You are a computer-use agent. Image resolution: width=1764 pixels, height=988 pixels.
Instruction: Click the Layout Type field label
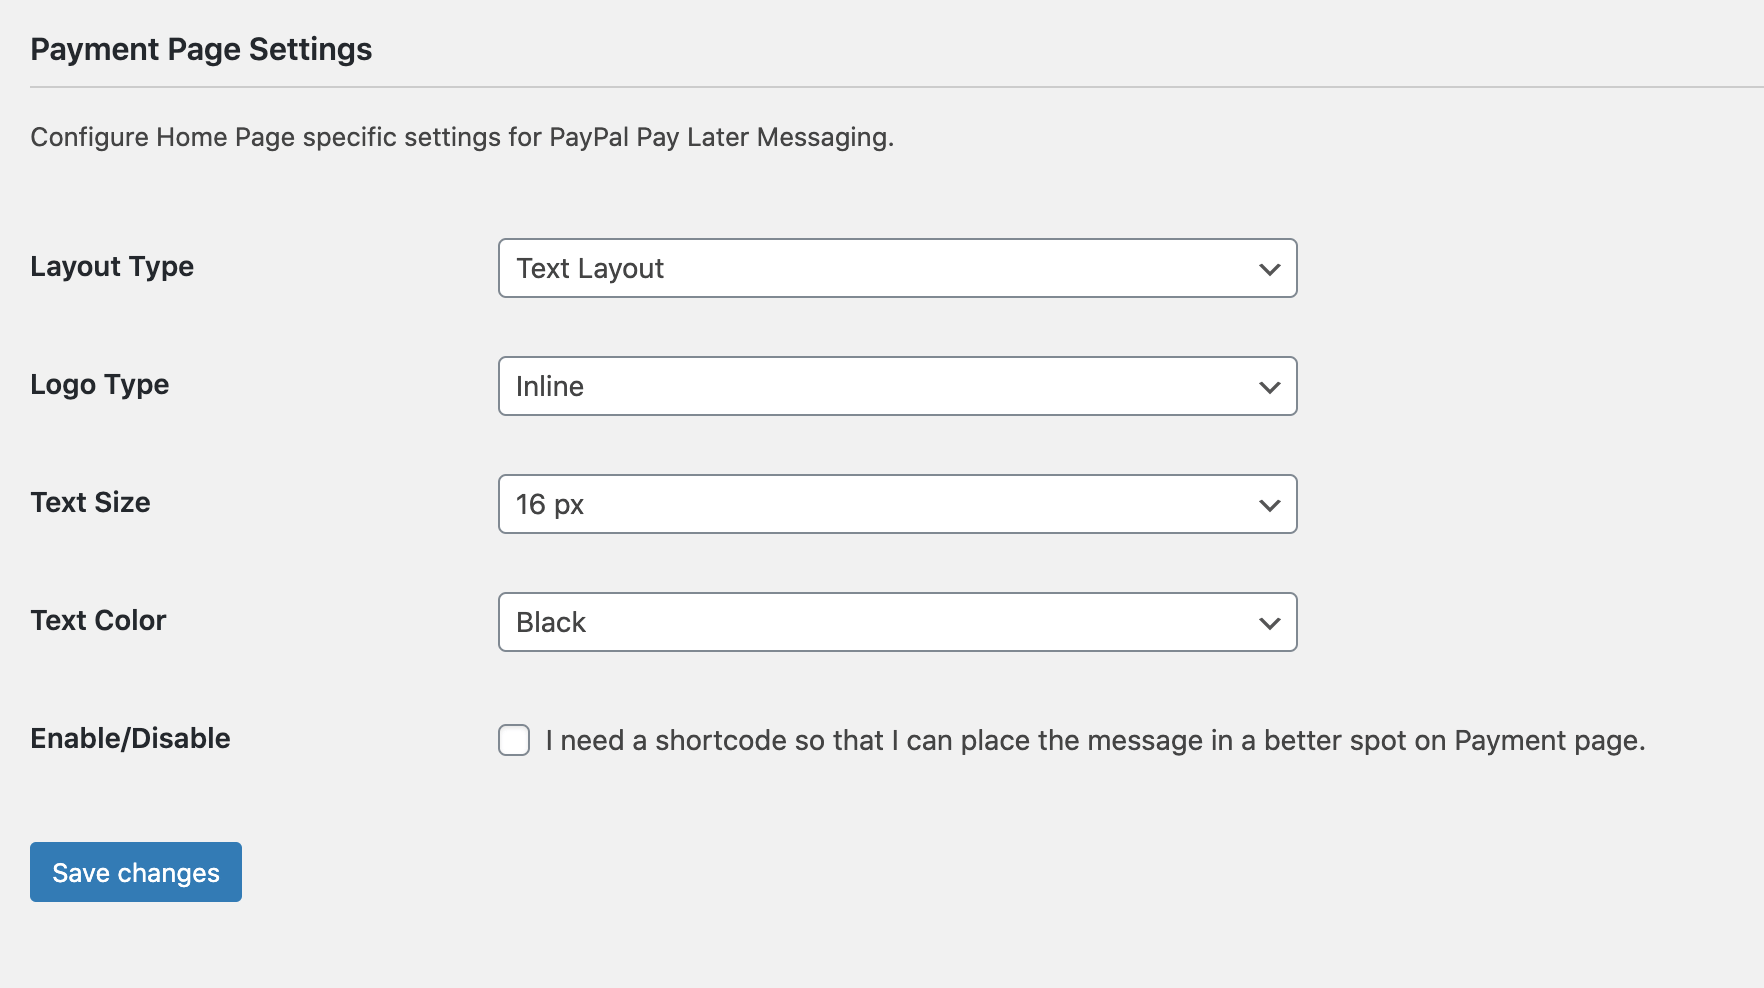pos(112,267)
